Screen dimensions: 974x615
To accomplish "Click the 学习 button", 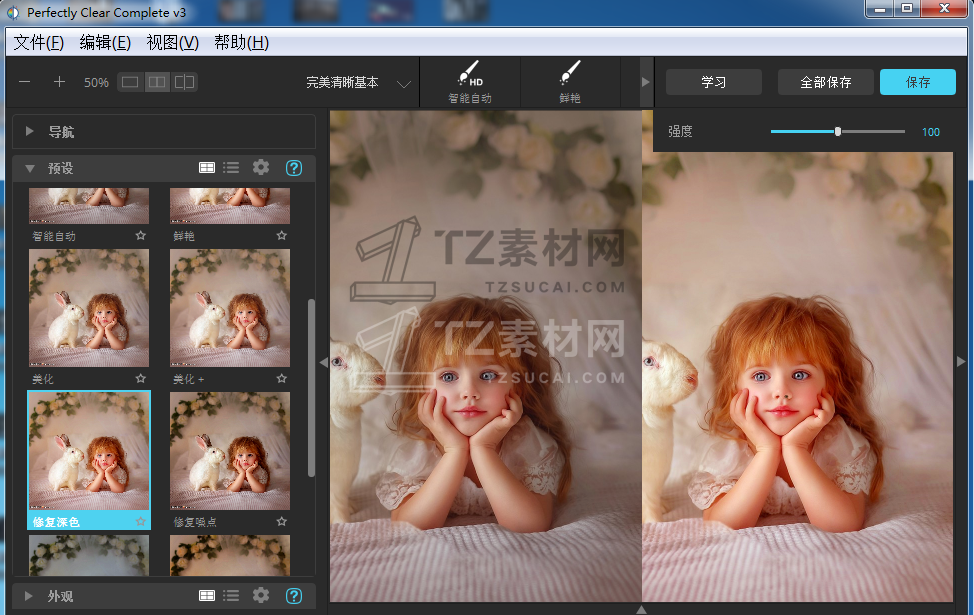I will (714, 82).
